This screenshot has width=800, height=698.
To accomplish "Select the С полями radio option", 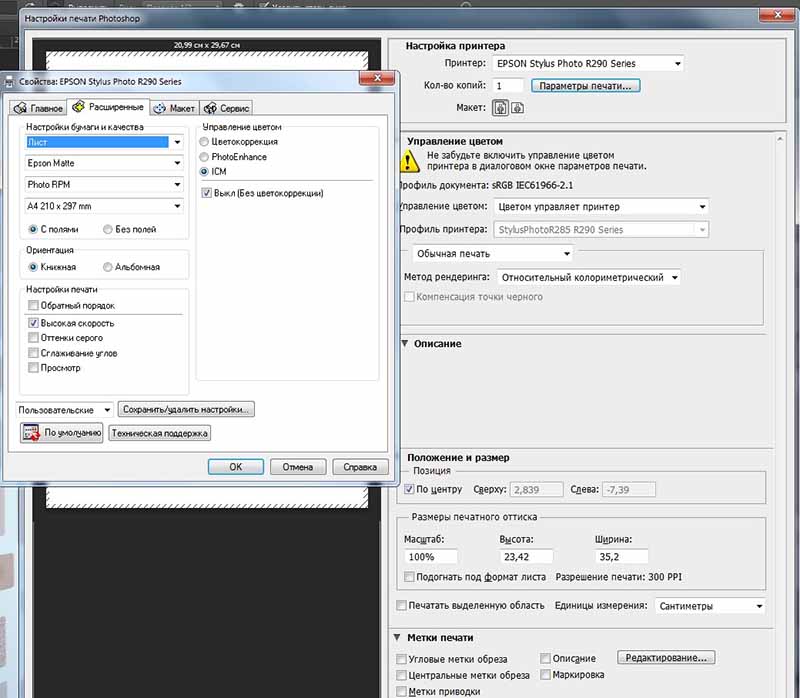I will coord(33,230).
